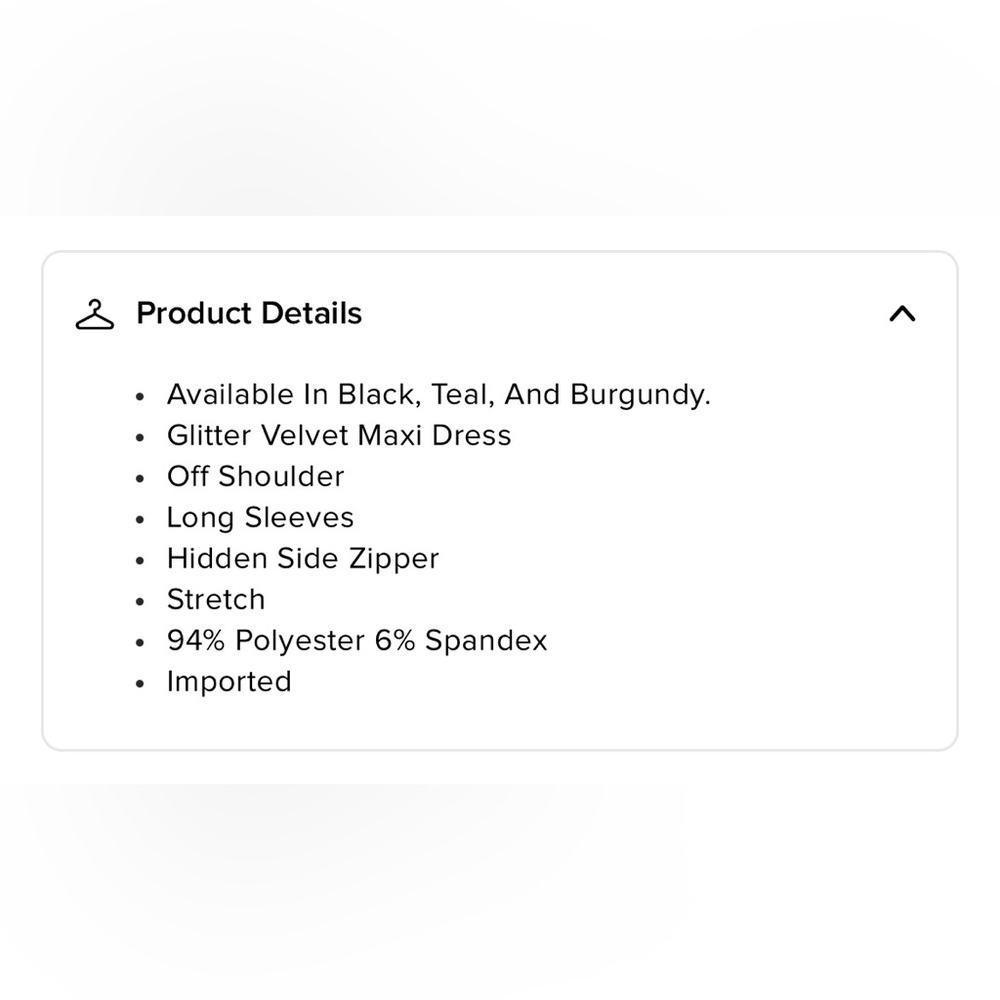Click the word 'Teal' in the color list

459,394
